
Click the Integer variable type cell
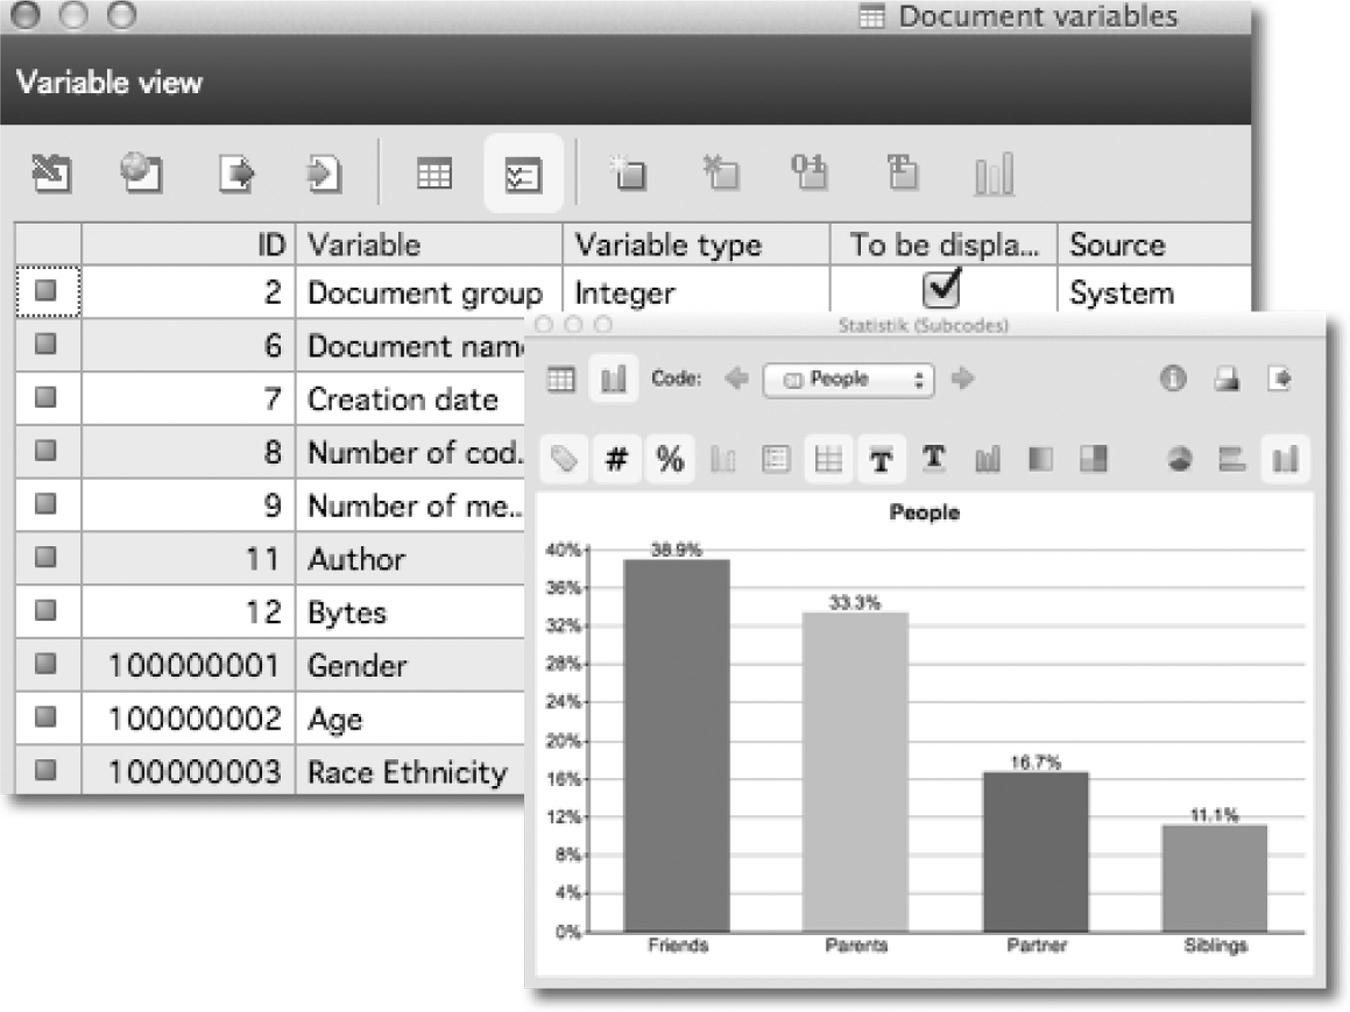[x=697, y=292]
